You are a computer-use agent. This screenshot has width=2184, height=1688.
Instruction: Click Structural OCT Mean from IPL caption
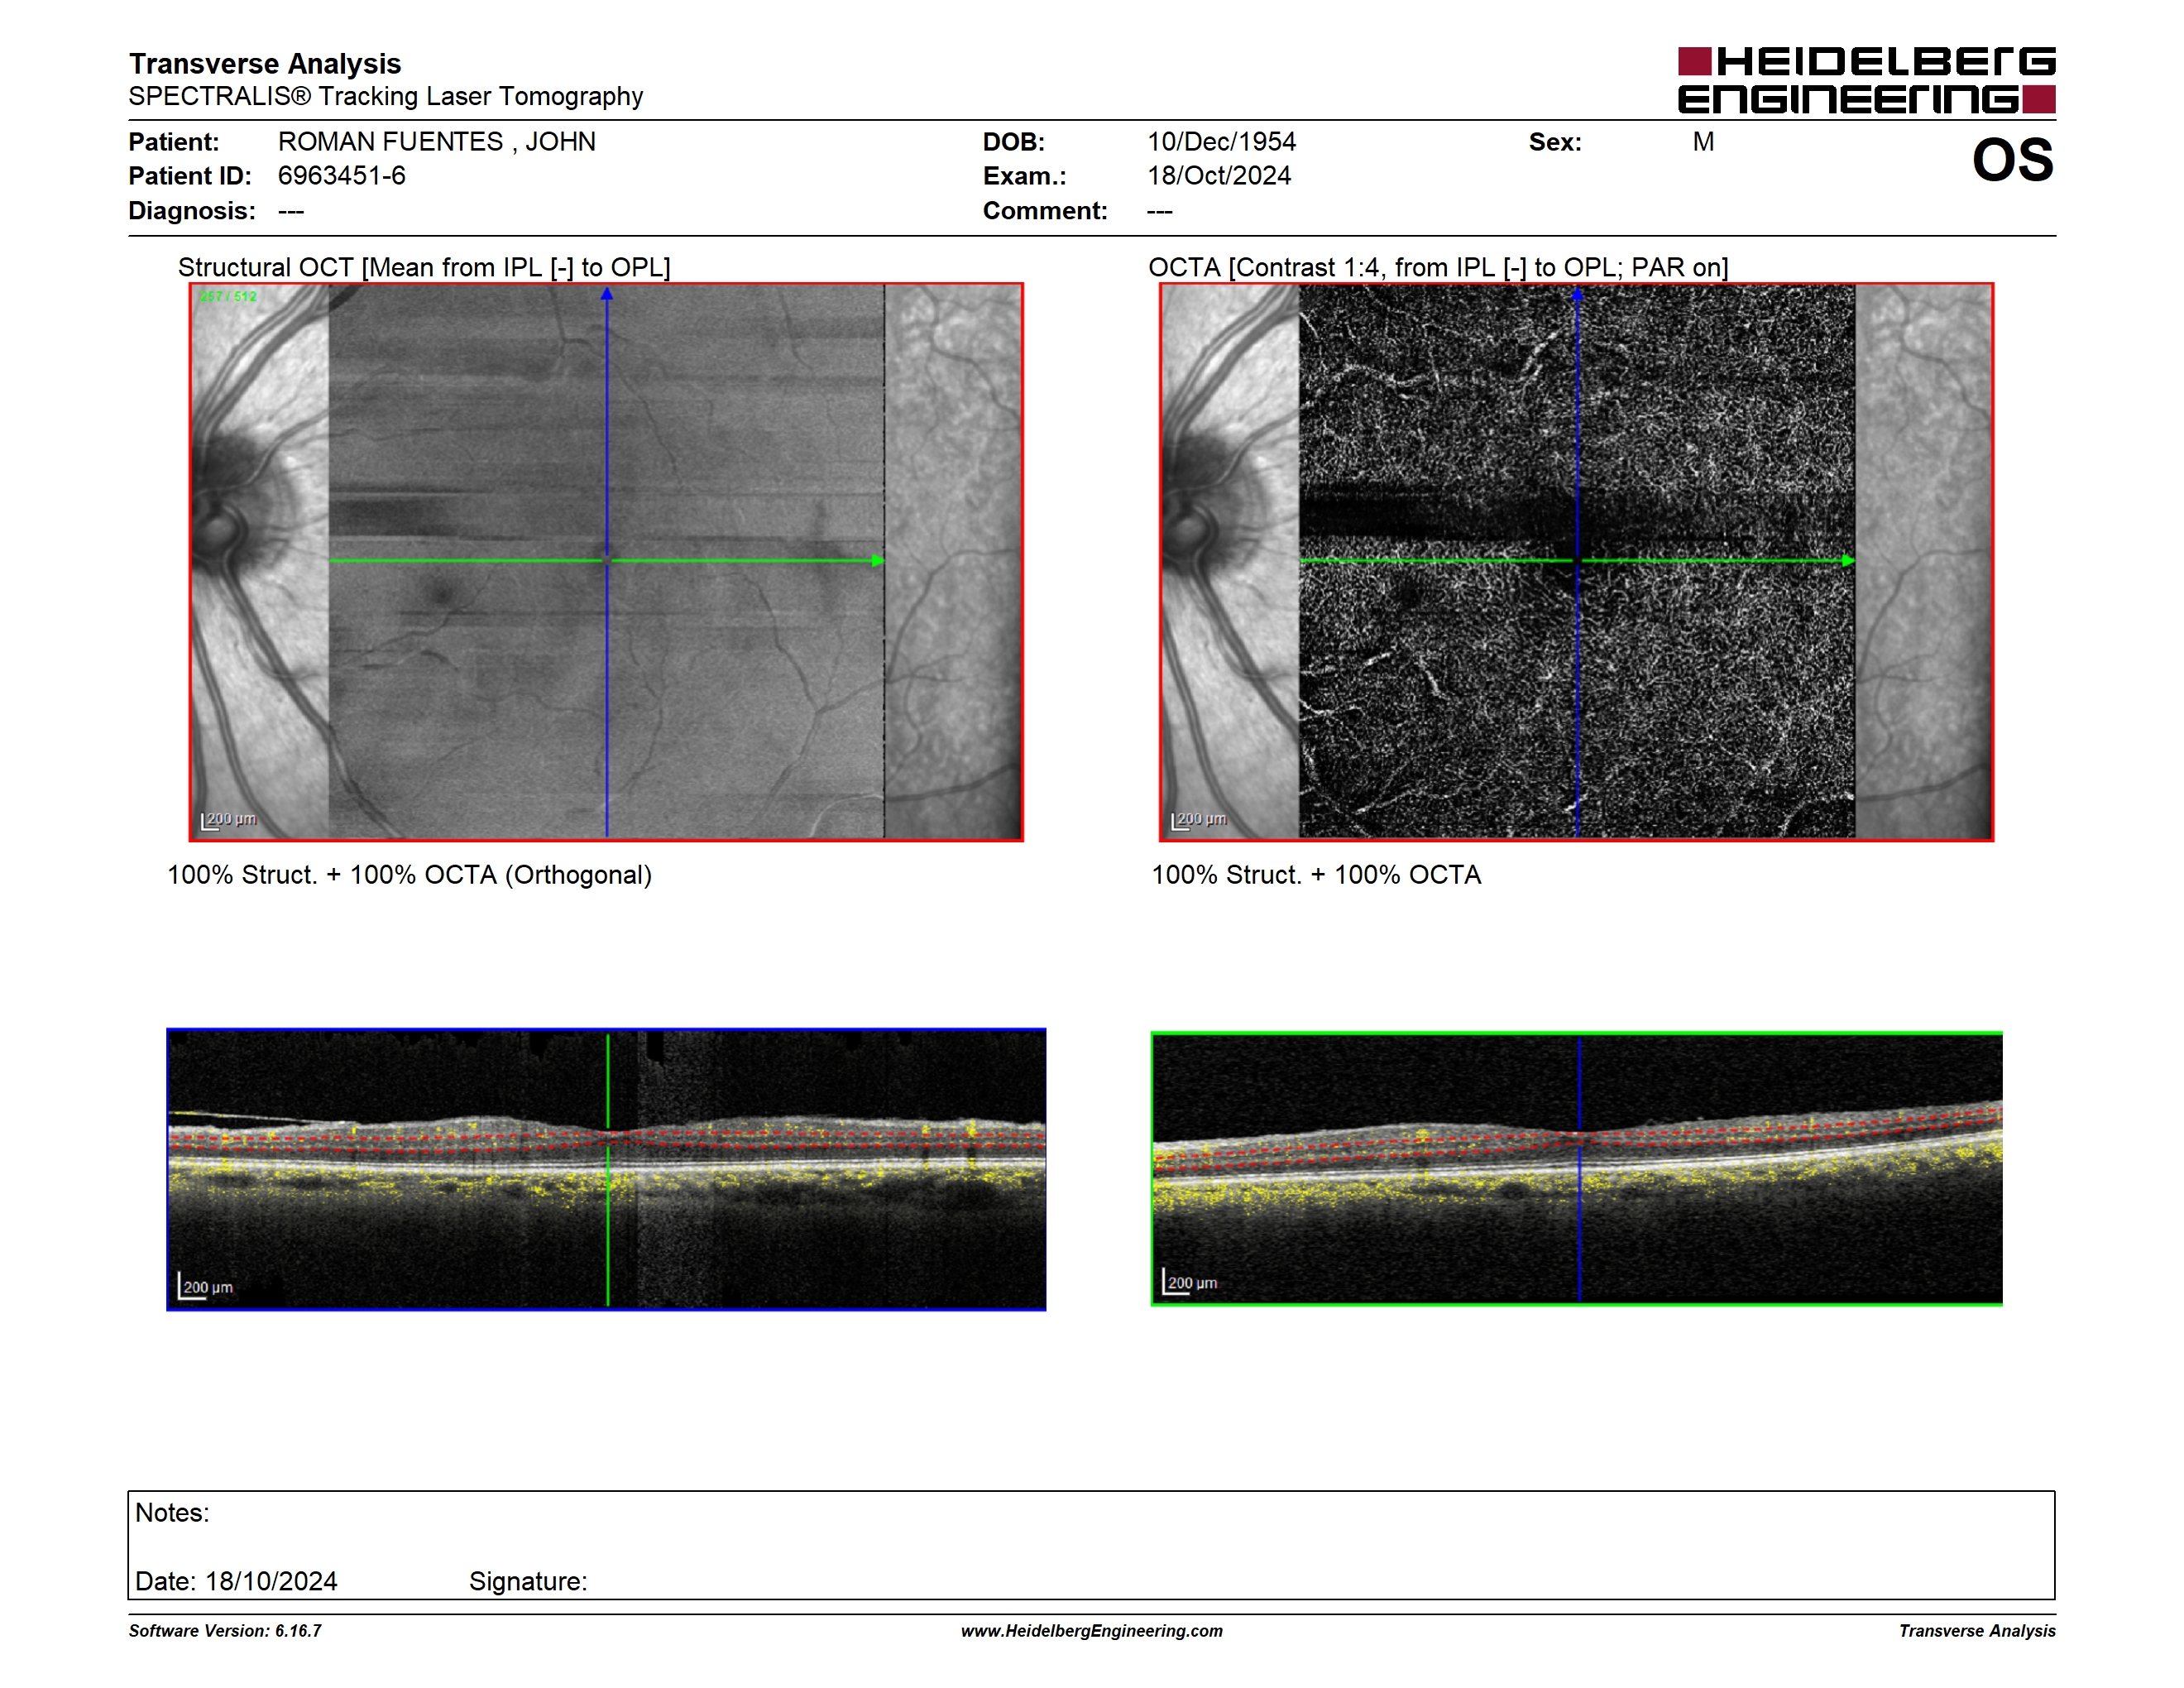pos(424,267)
